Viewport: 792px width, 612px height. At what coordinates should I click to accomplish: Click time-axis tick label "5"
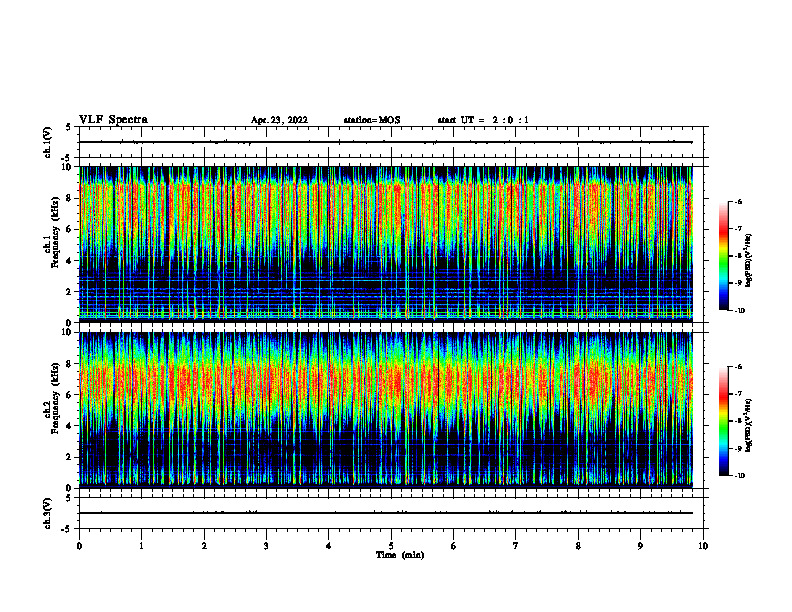(x=391, y=546)
